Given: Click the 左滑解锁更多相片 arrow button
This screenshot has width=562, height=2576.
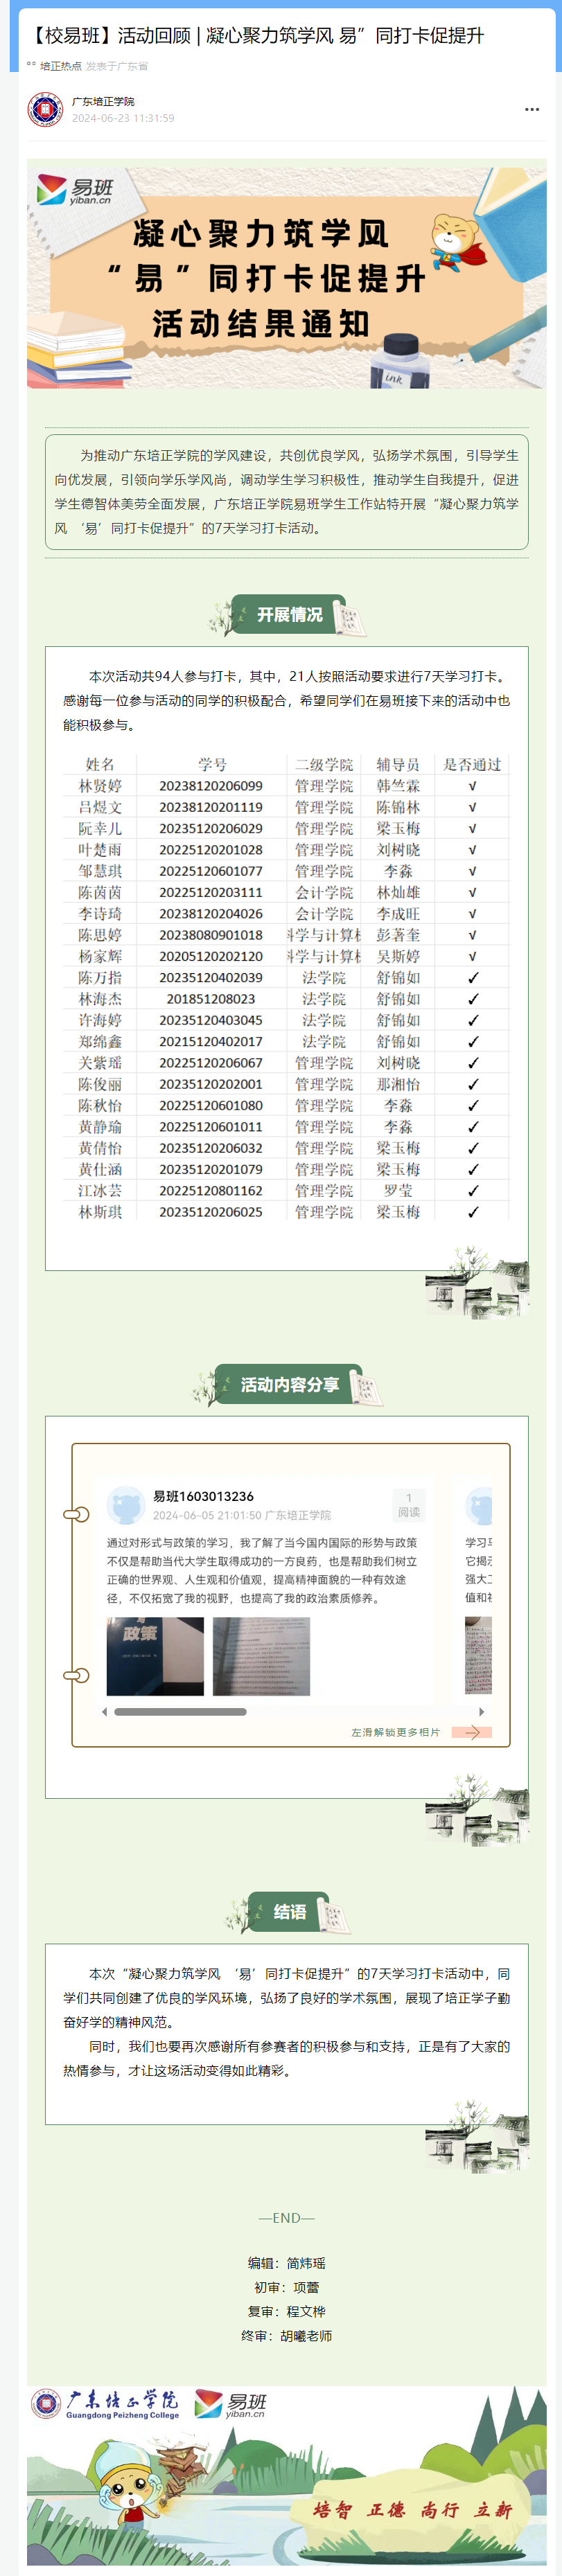Looking at the screenshot, I should [472, 1732].
